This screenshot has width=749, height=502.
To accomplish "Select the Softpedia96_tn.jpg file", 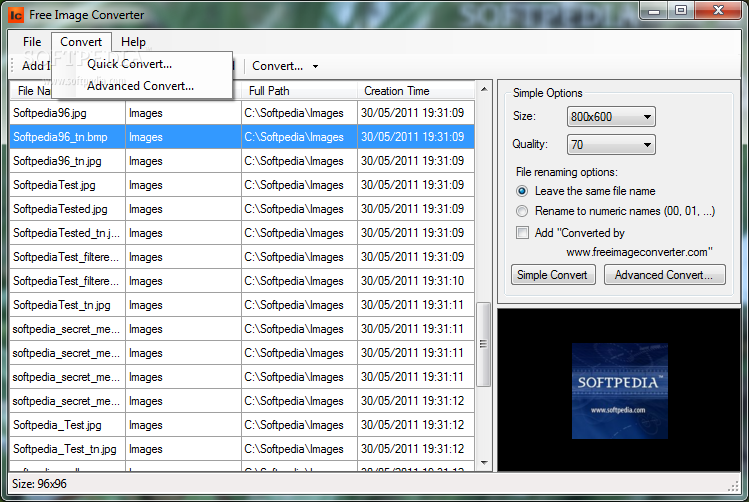I will click(67, 161).
